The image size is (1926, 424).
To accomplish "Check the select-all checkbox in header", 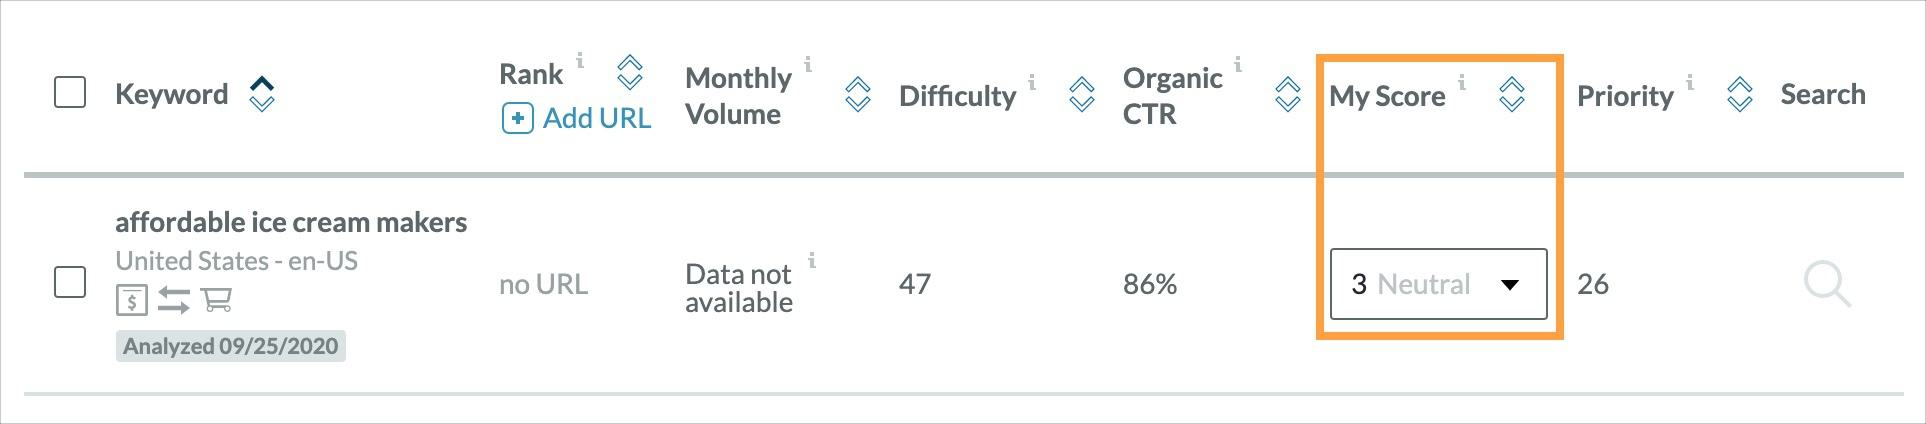I will tap(70, 93).
